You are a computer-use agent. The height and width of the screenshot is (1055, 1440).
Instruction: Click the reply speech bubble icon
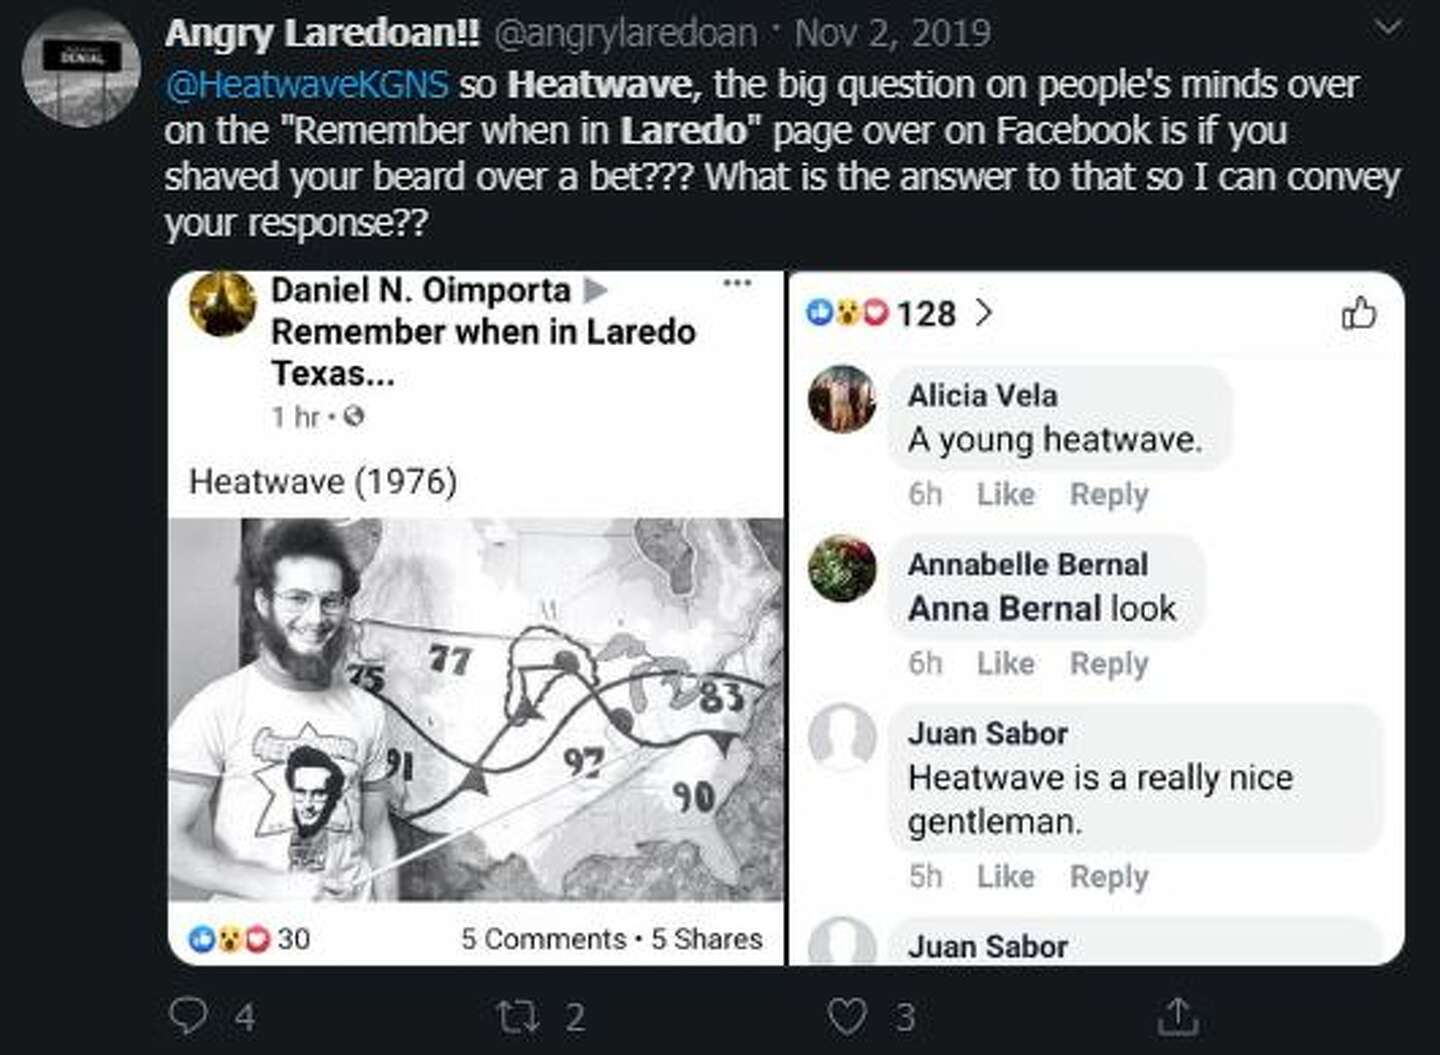coord(187,1016)
